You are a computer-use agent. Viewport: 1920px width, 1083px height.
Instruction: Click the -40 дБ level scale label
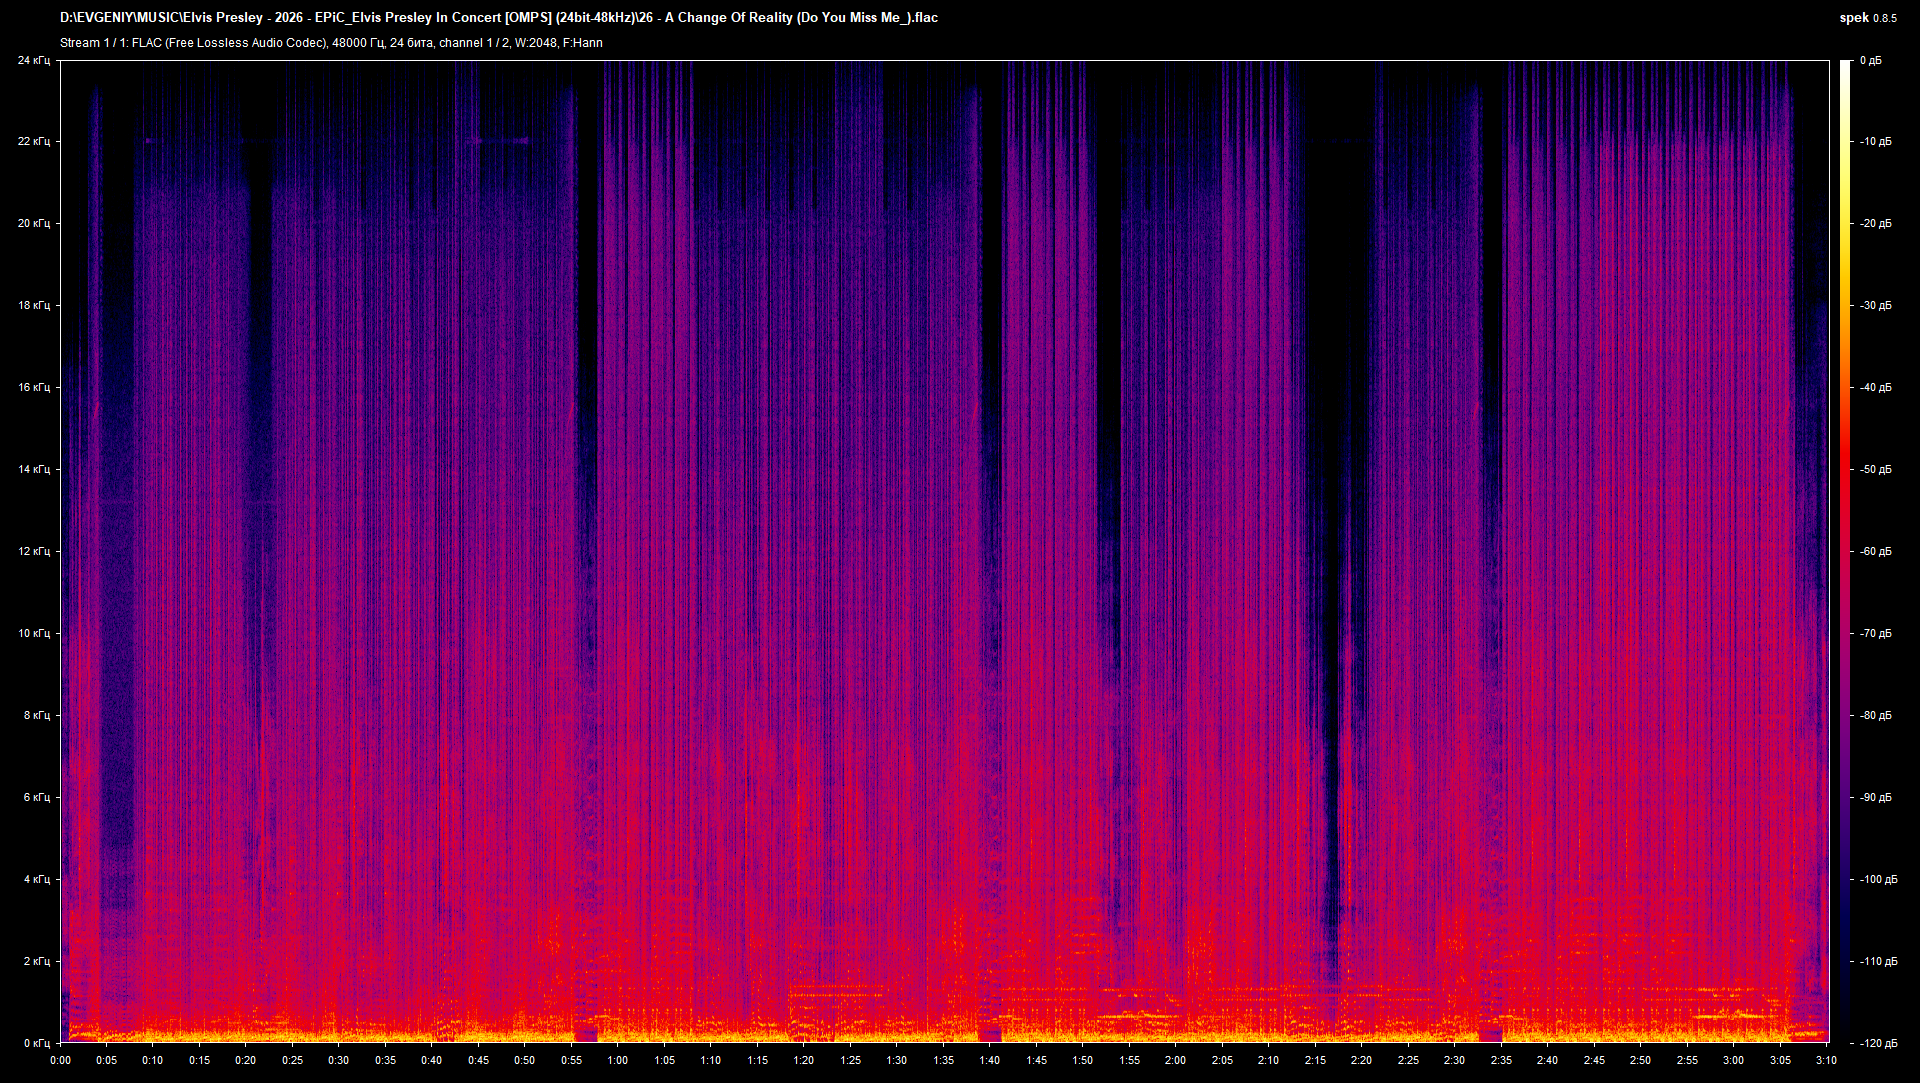[1876, 388]
